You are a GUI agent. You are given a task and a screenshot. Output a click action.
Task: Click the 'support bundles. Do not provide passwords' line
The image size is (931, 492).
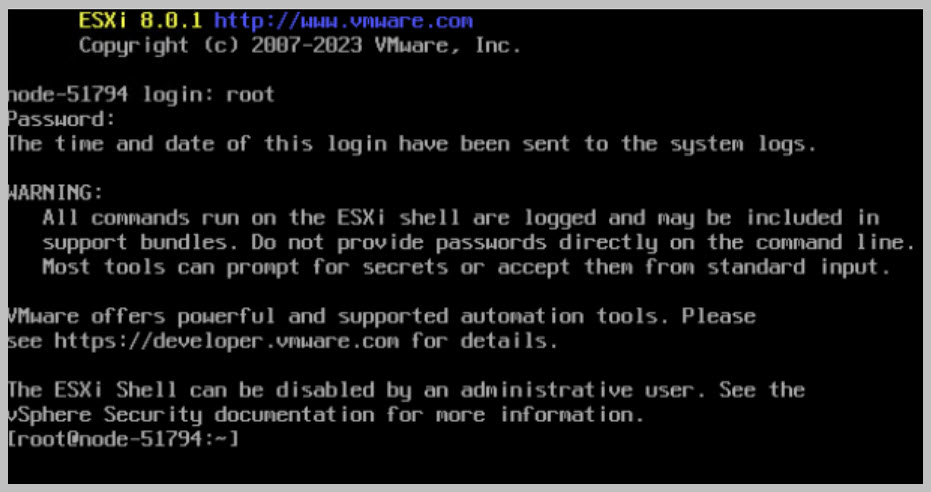coord(478,242)
